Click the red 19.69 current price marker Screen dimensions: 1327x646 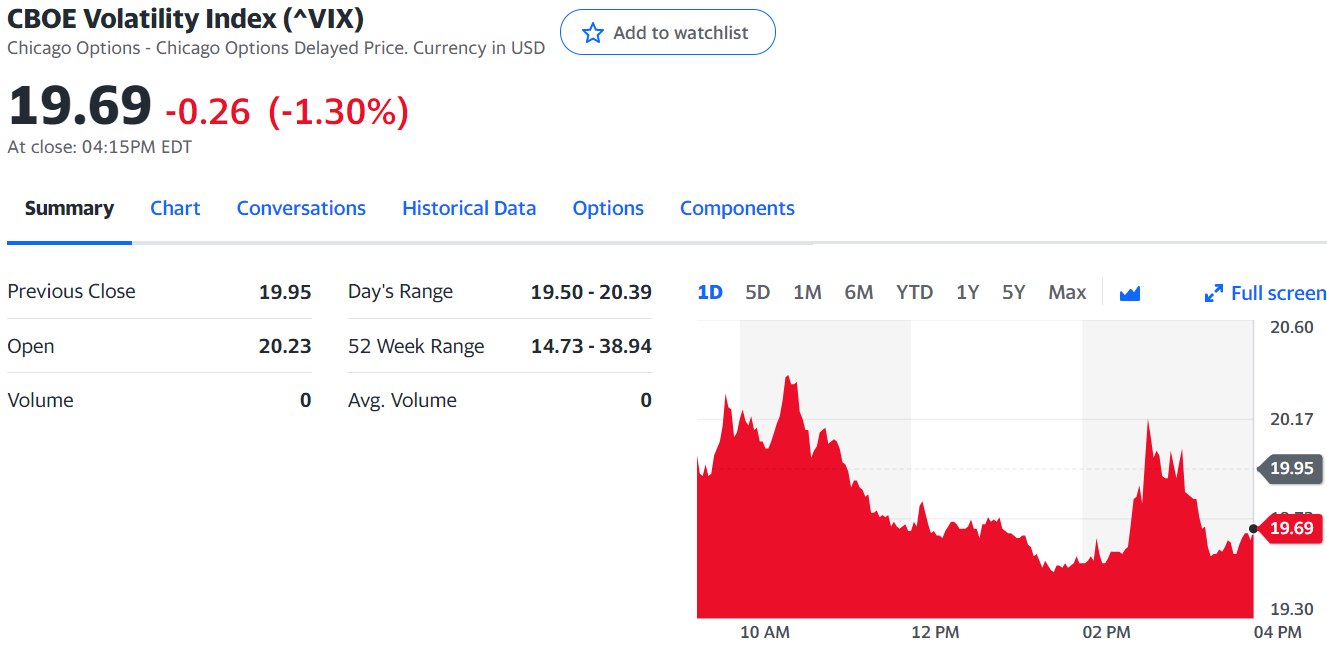click(1290, 528)
